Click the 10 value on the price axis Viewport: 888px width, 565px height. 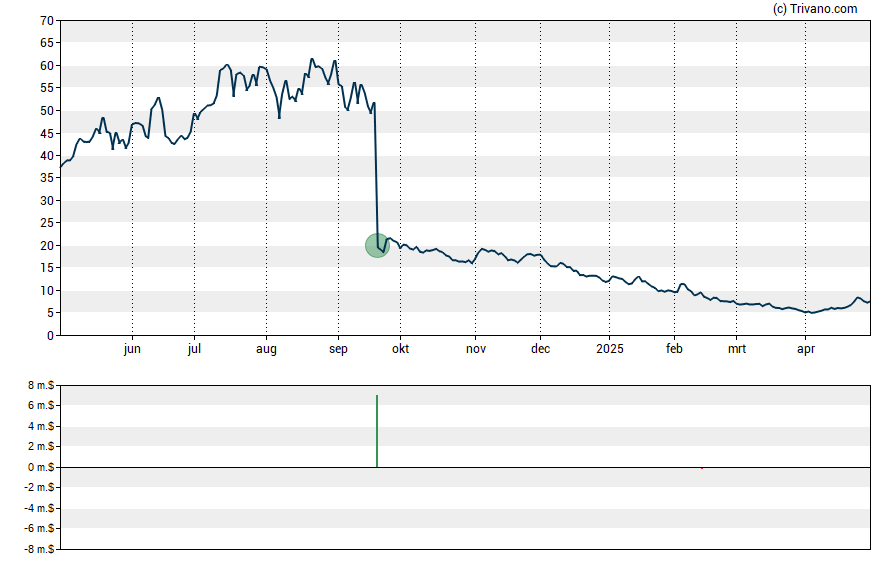coord(47,290)
